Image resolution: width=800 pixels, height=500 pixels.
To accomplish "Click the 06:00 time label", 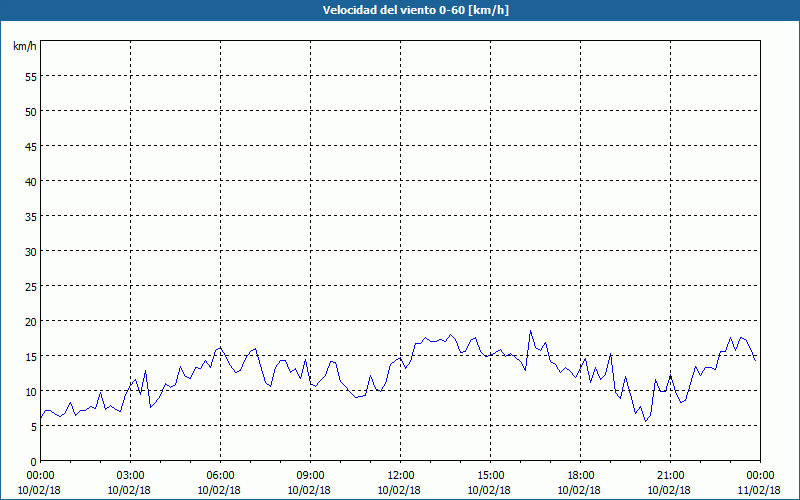I will click(x=220, y=476).
